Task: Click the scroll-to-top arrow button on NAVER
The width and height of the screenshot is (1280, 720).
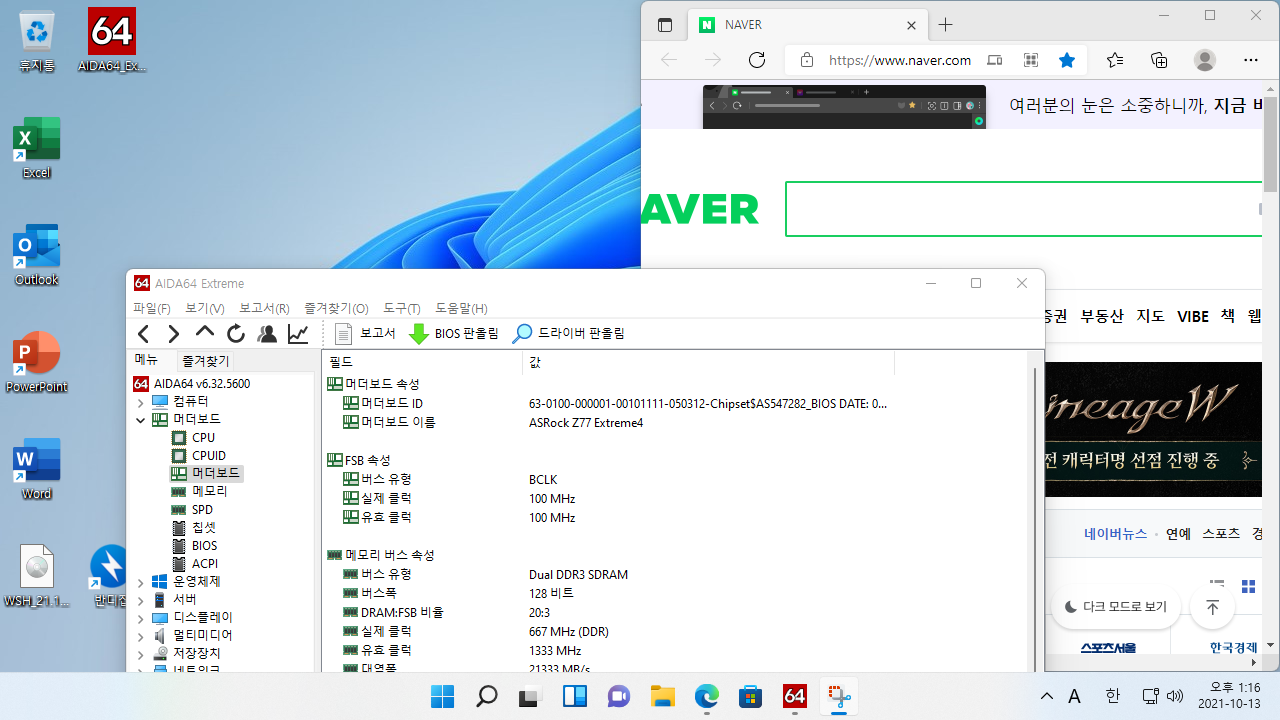Action: point(1213,607)
